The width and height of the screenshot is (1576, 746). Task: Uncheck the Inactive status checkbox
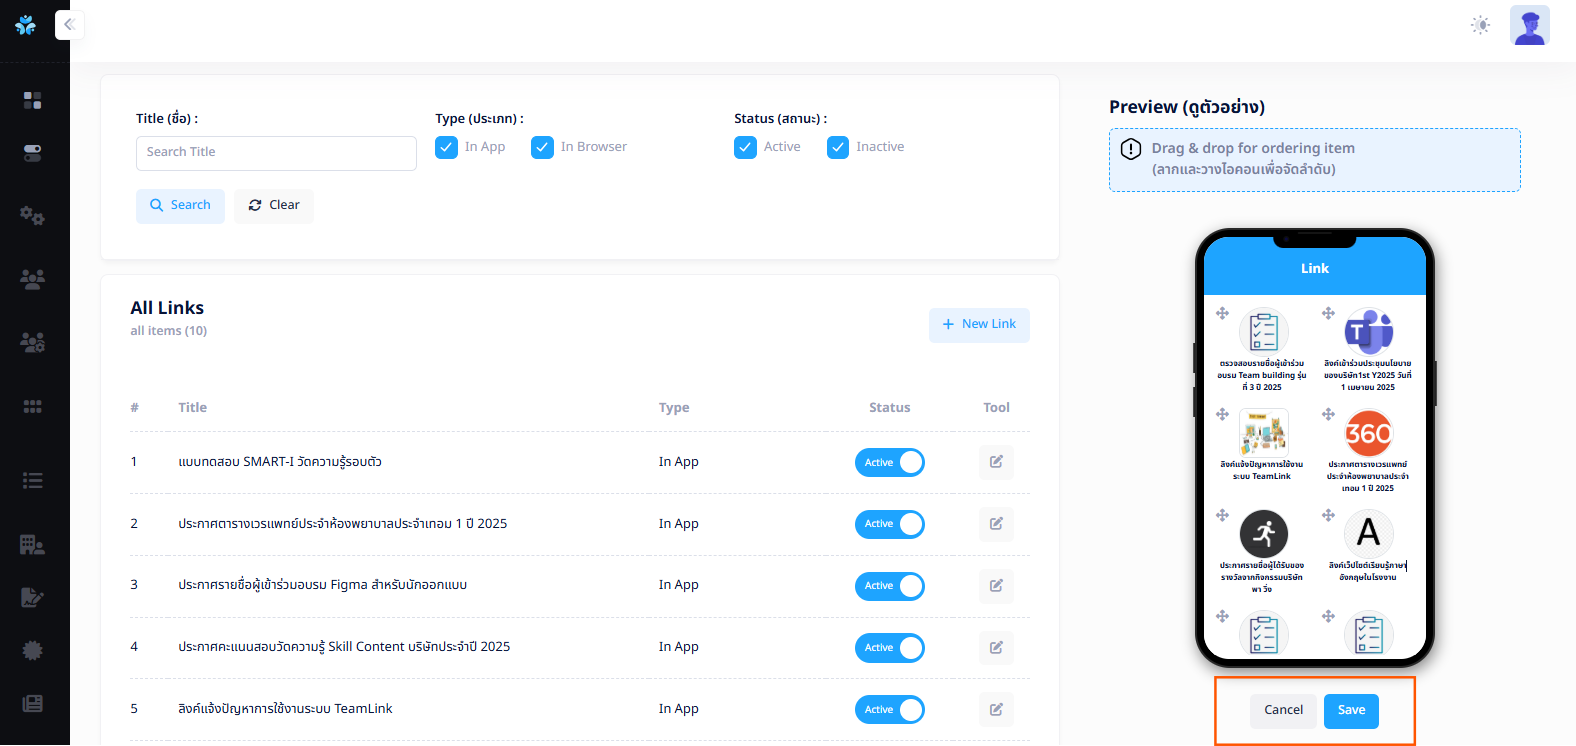[838, 148]
